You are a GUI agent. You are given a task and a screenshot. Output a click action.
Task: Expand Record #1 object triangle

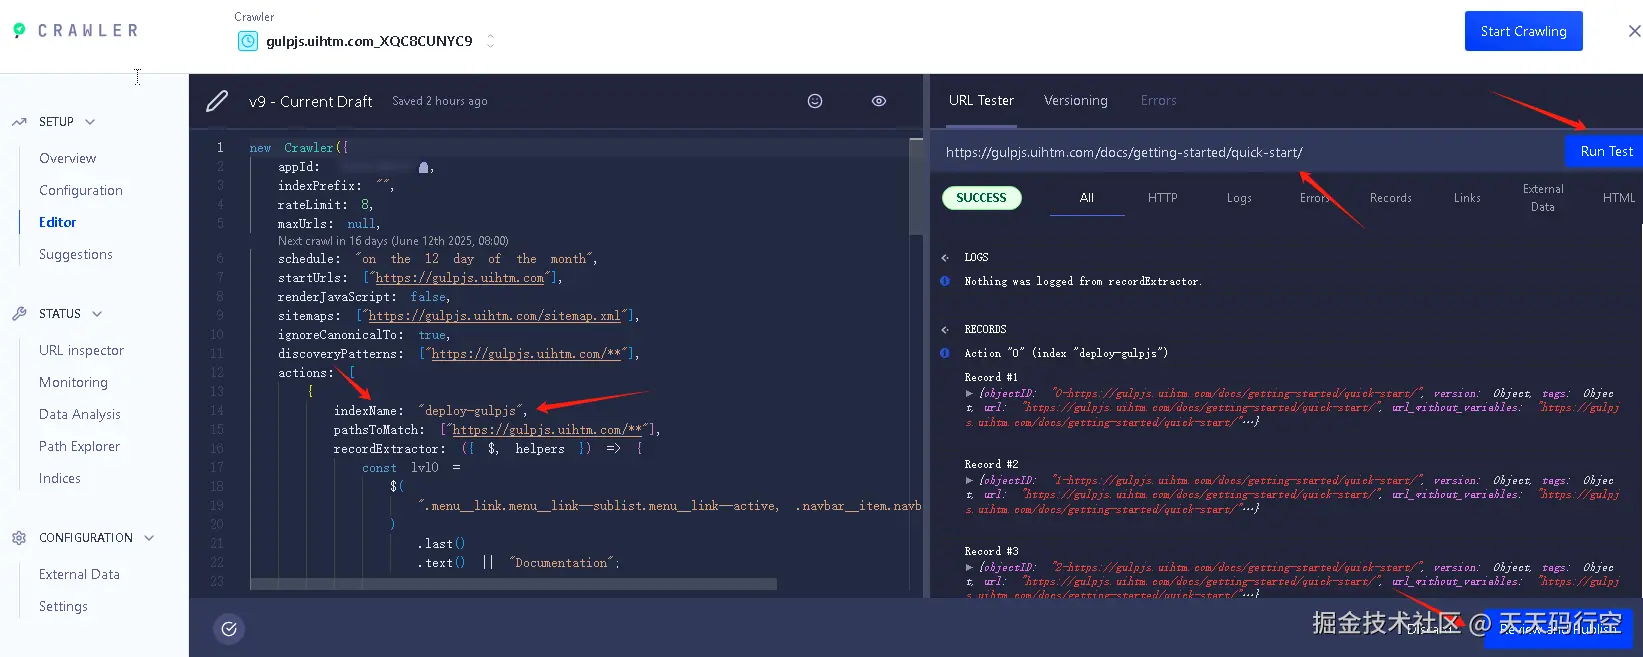969,394
